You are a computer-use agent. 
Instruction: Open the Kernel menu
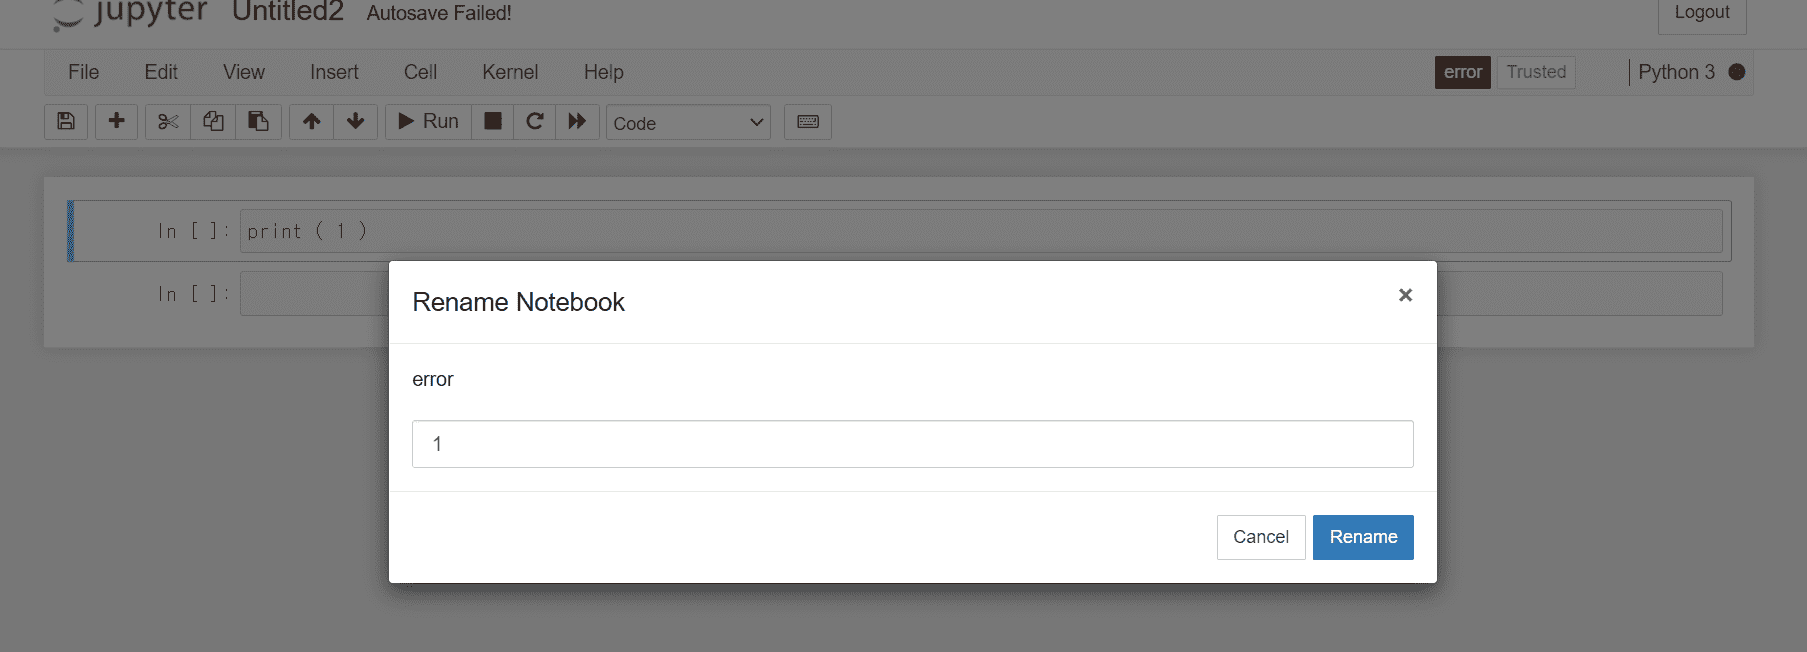(510, 72)
